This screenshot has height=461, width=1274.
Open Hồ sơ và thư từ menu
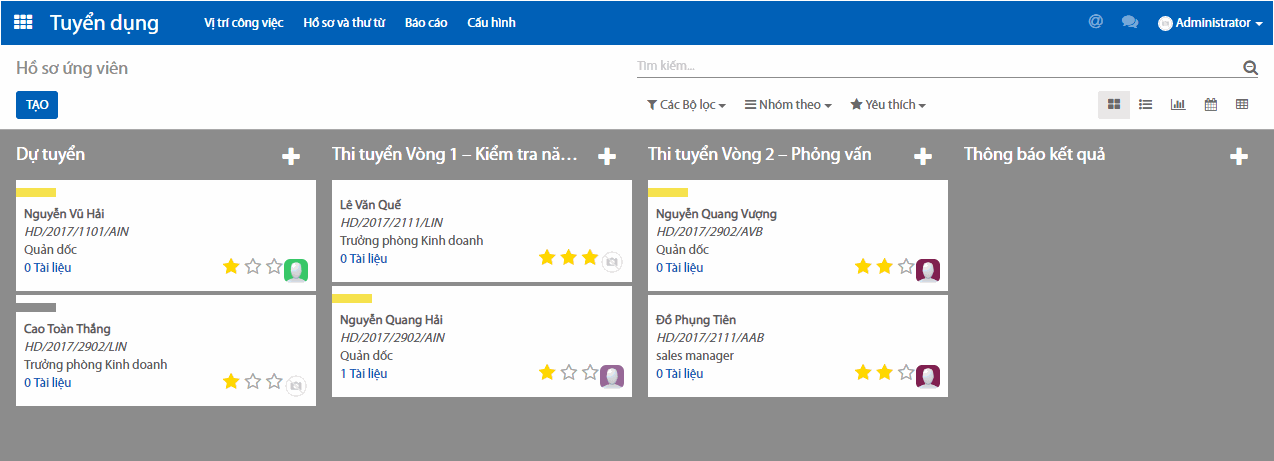click(x=344, y=22)
